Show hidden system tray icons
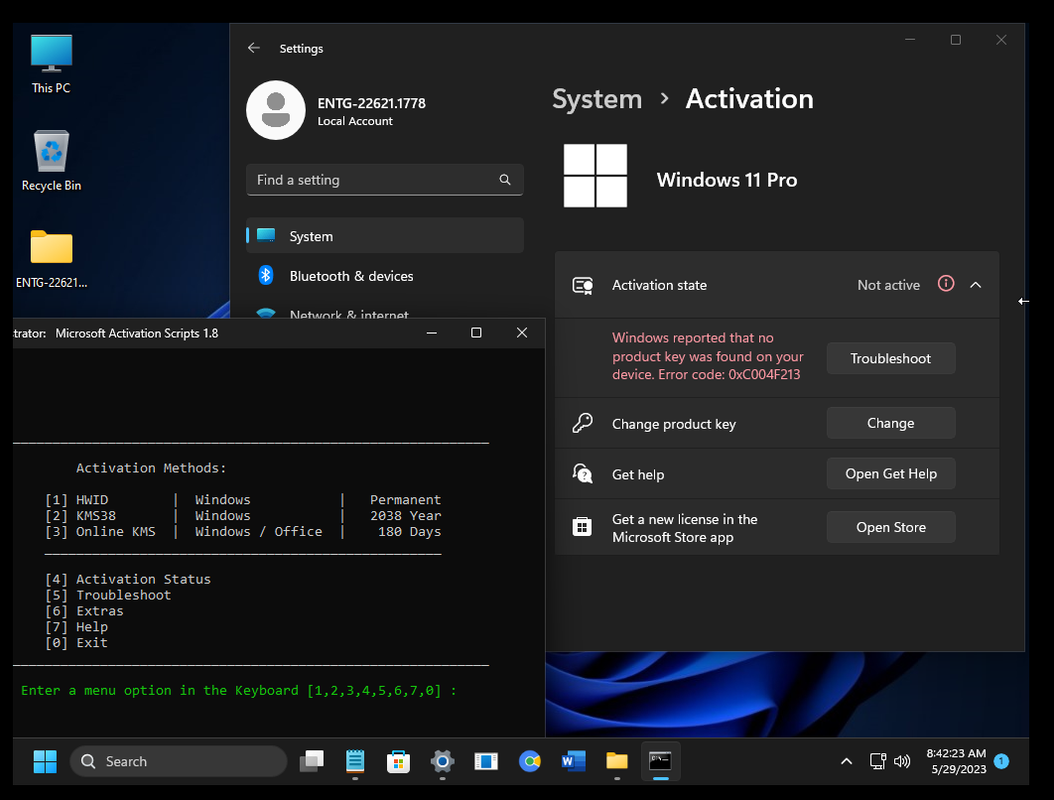The width and height of the screenshot is (1054, 800). 846,761
